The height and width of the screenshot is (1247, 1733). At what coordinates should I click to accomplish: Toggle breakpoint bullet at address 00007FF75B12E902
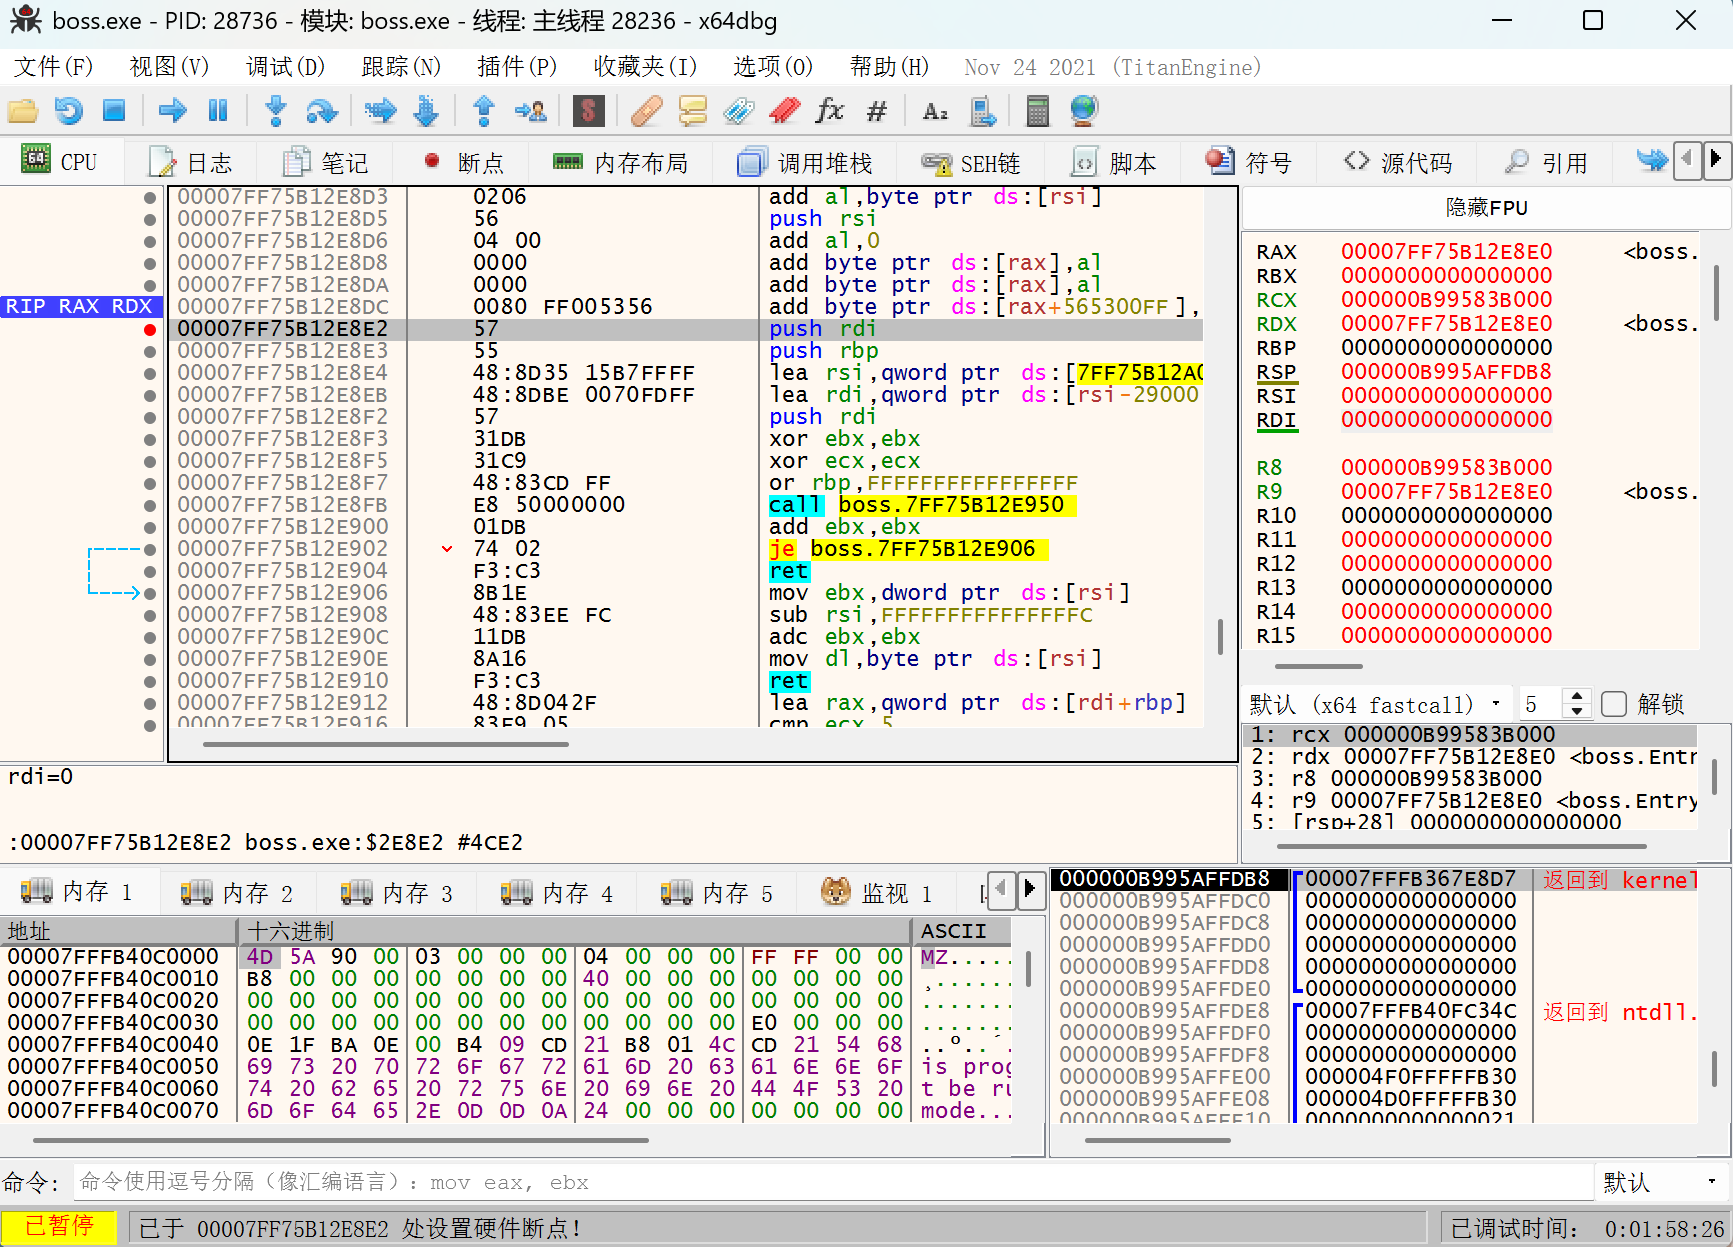click(150, 549)
